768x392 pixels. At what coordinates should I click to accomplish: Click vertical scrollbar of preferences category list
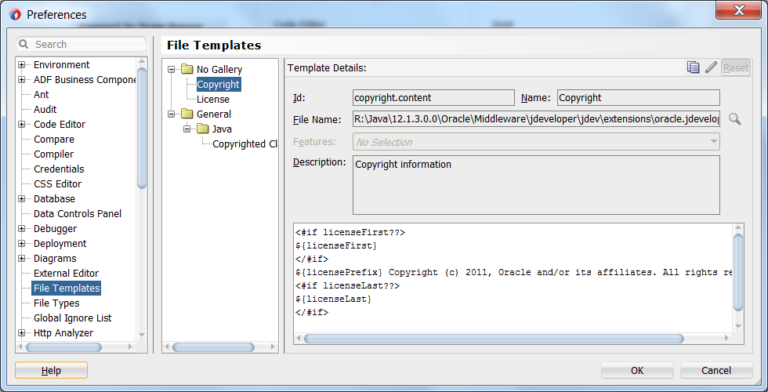click(x=142, y=128)
